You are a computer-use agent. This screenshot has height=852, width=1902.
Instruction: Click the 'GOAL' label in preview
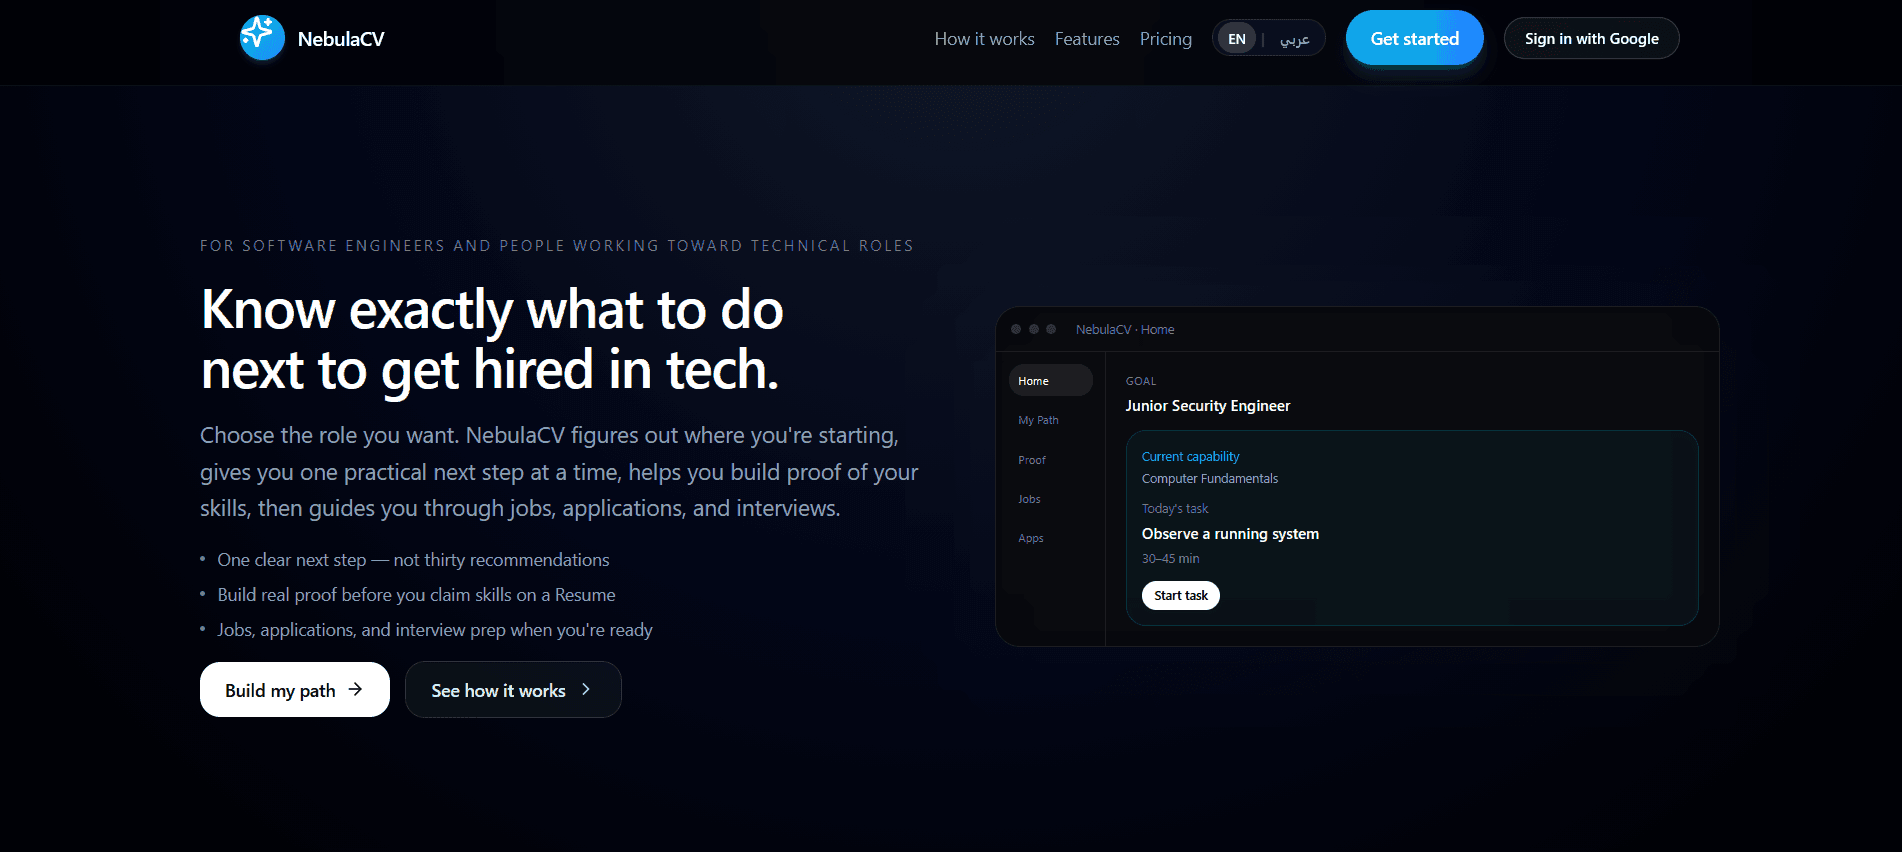tap(1141, 381)
